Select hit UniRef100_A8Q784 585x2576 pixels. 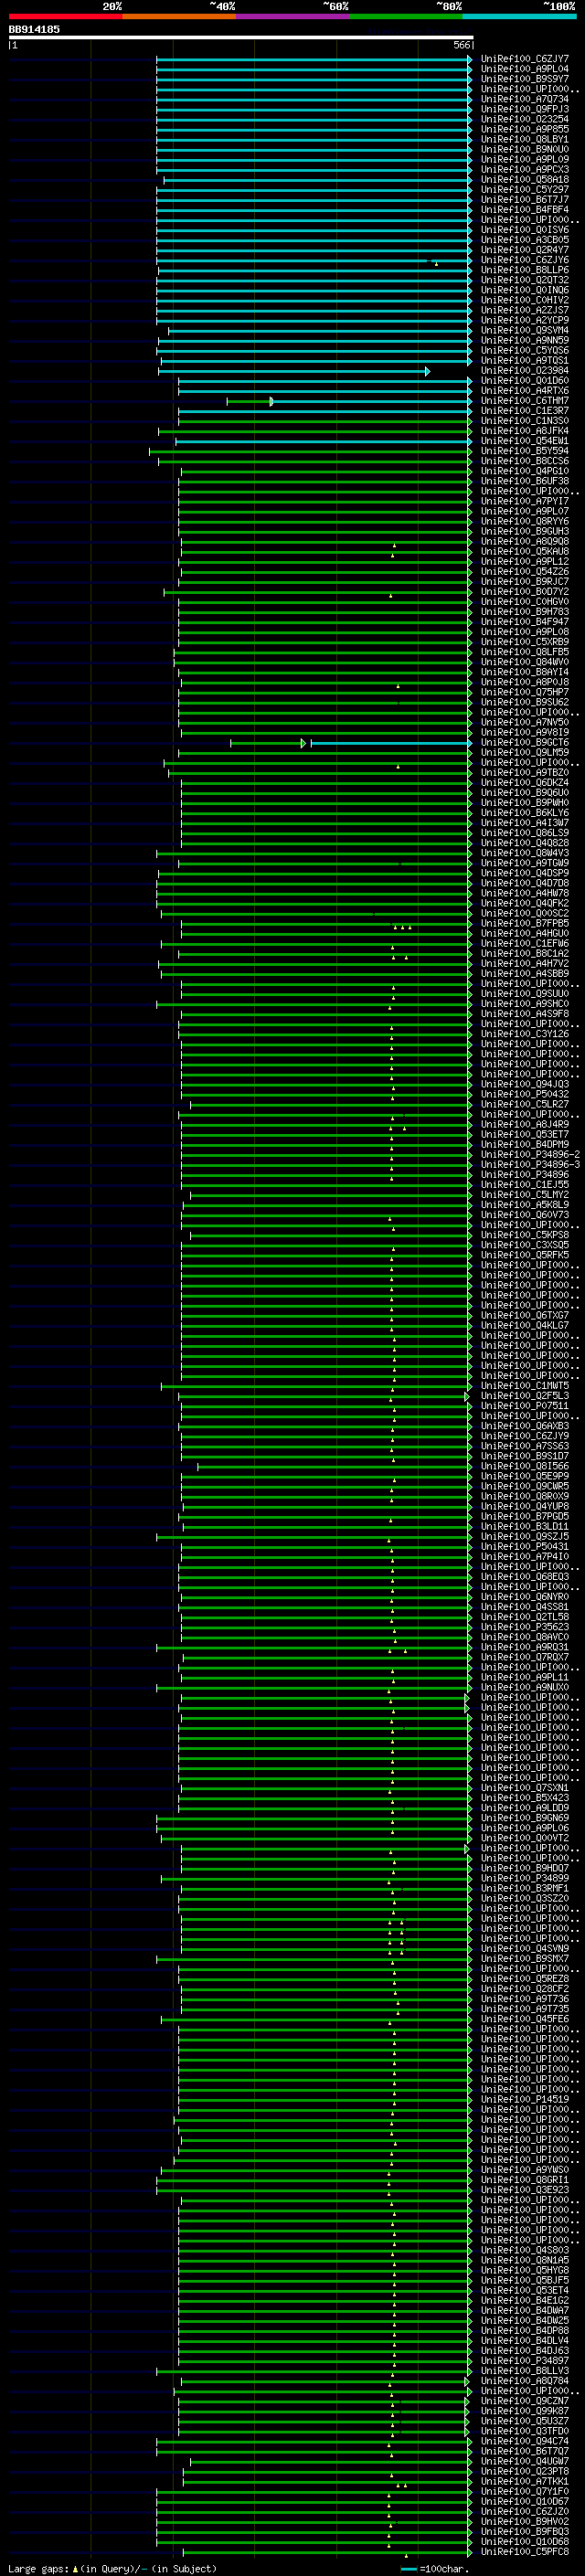524,2381
